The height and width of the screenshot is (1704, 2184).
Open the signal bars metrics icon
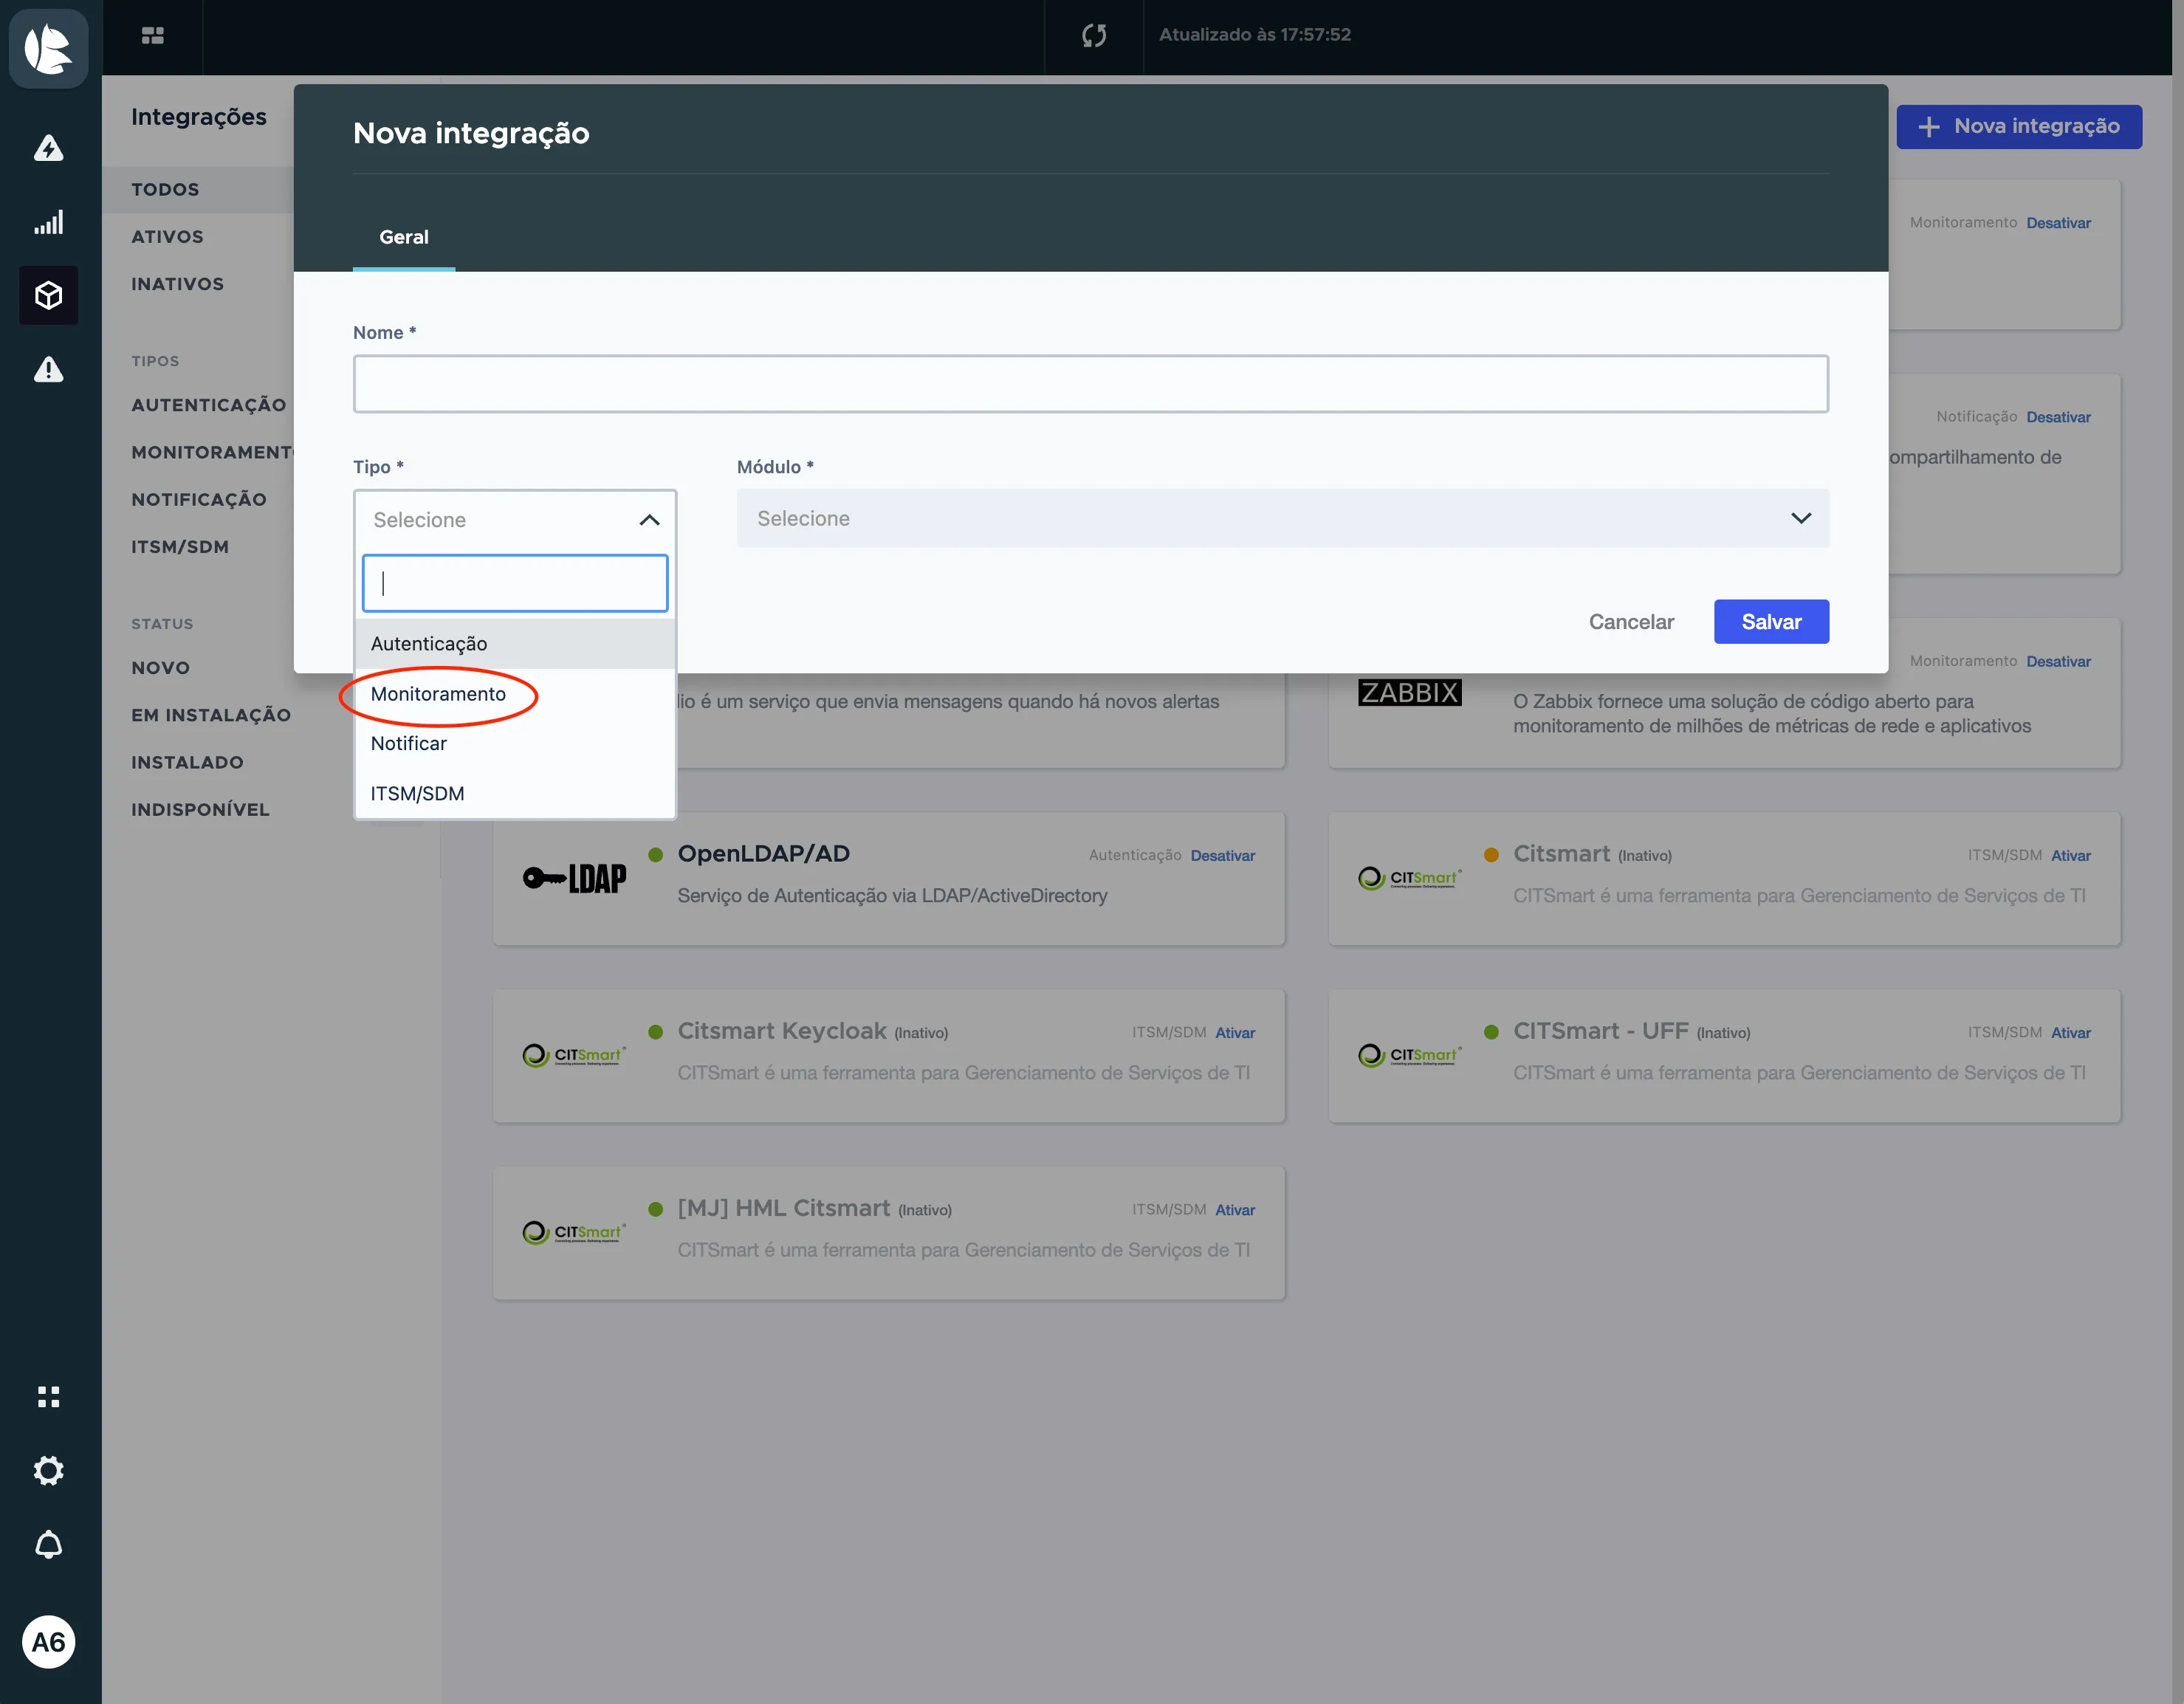click(48, 222)
